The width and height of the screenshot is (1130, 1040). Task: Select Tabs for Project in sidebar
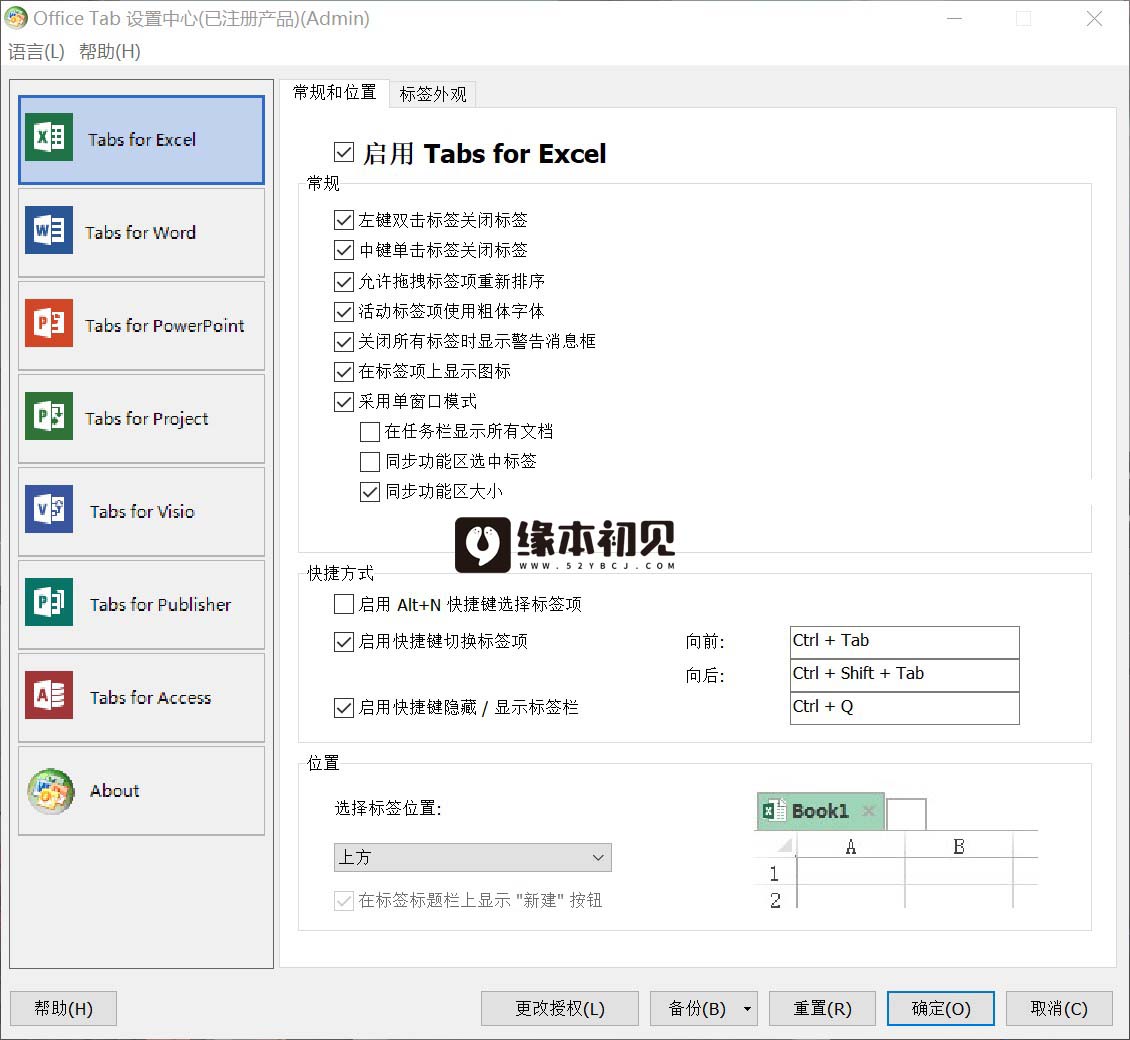pos(141,418)
